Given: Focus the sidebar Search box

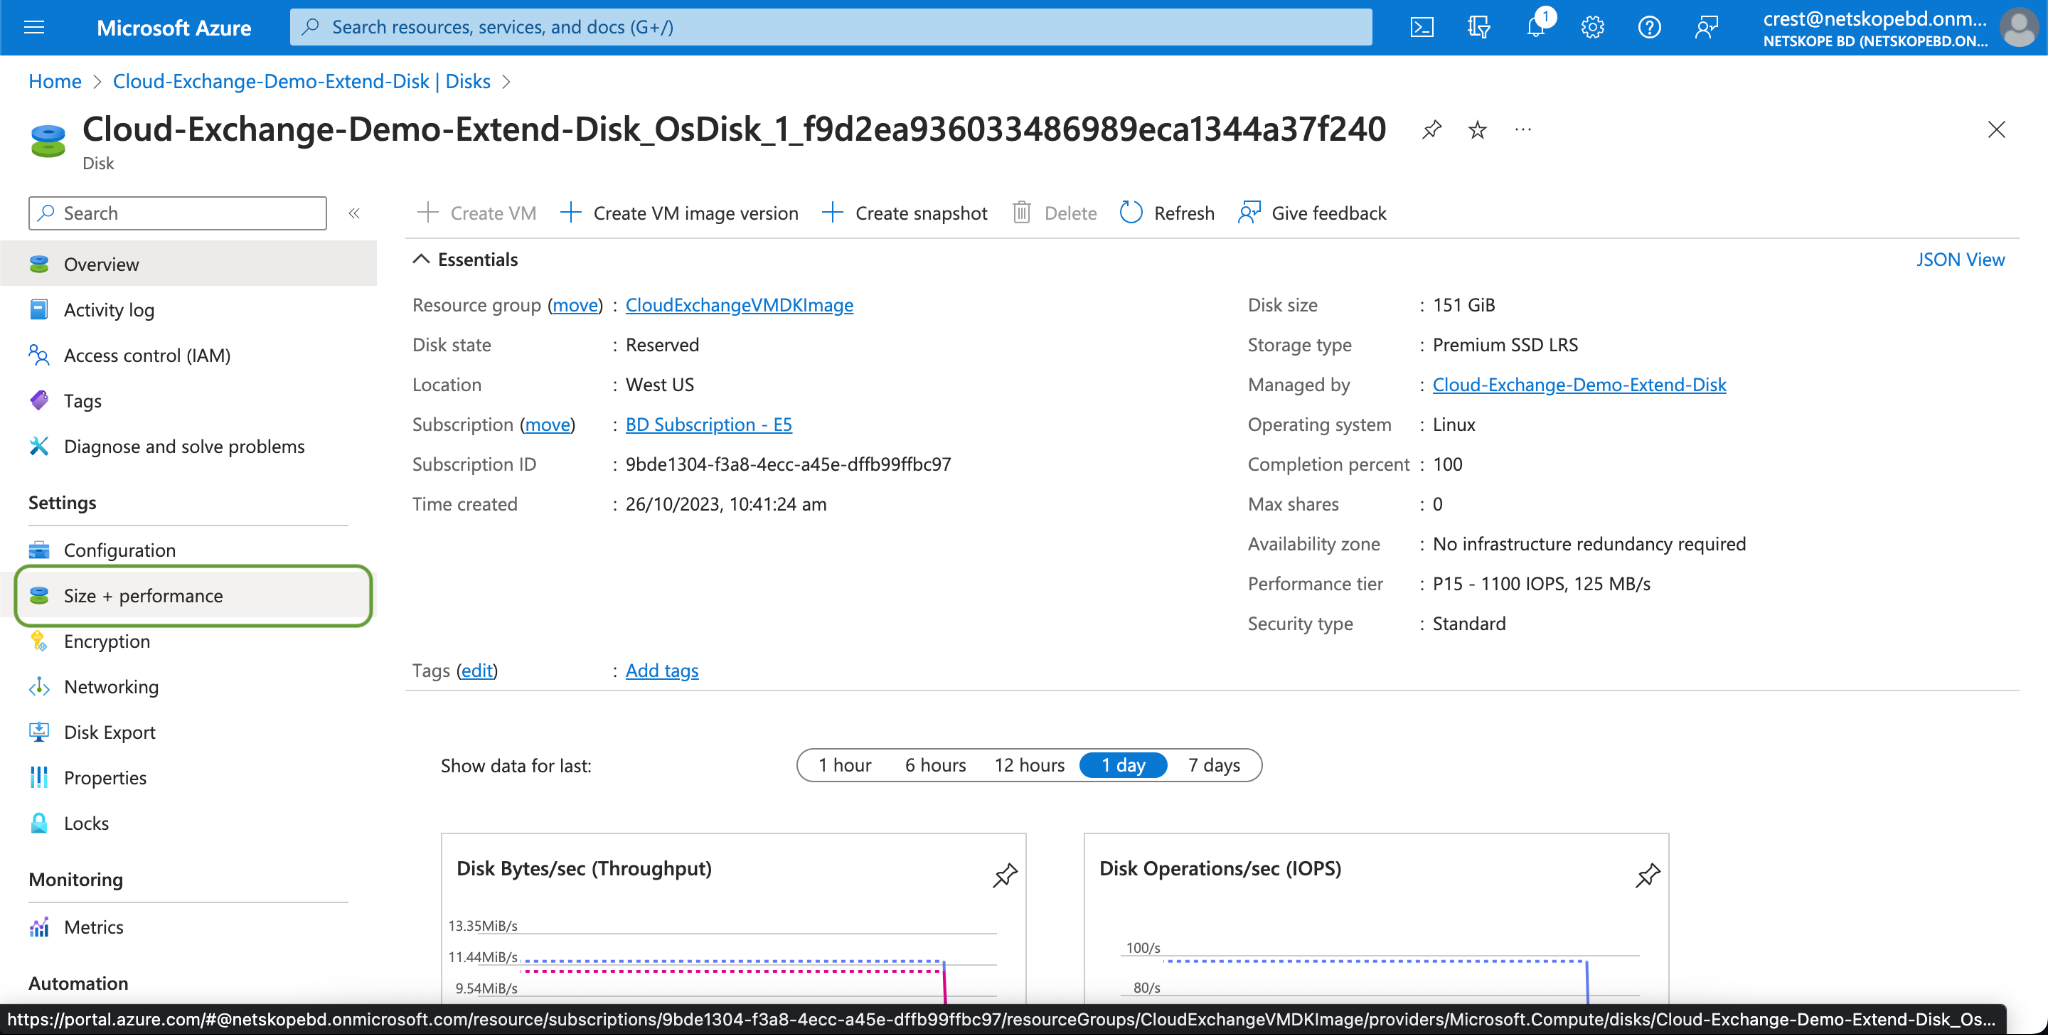Looking at the screenshot, I should (x=178, y=213).
